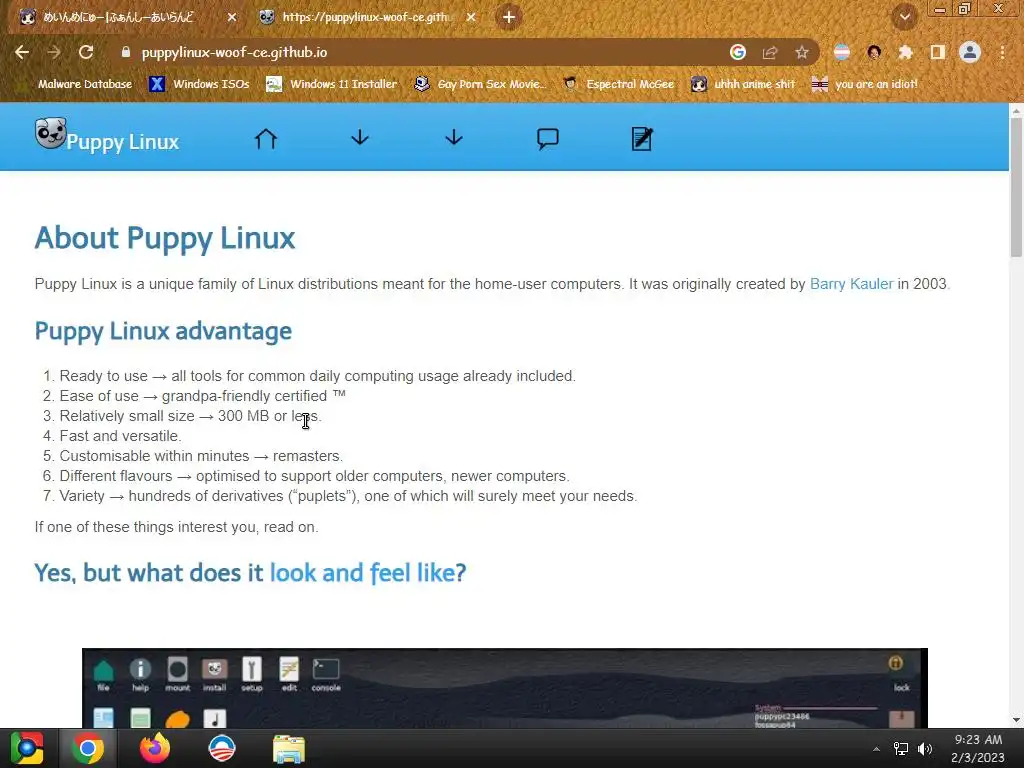
Task: Open a new tab with plus button
Action: (509, 17)
